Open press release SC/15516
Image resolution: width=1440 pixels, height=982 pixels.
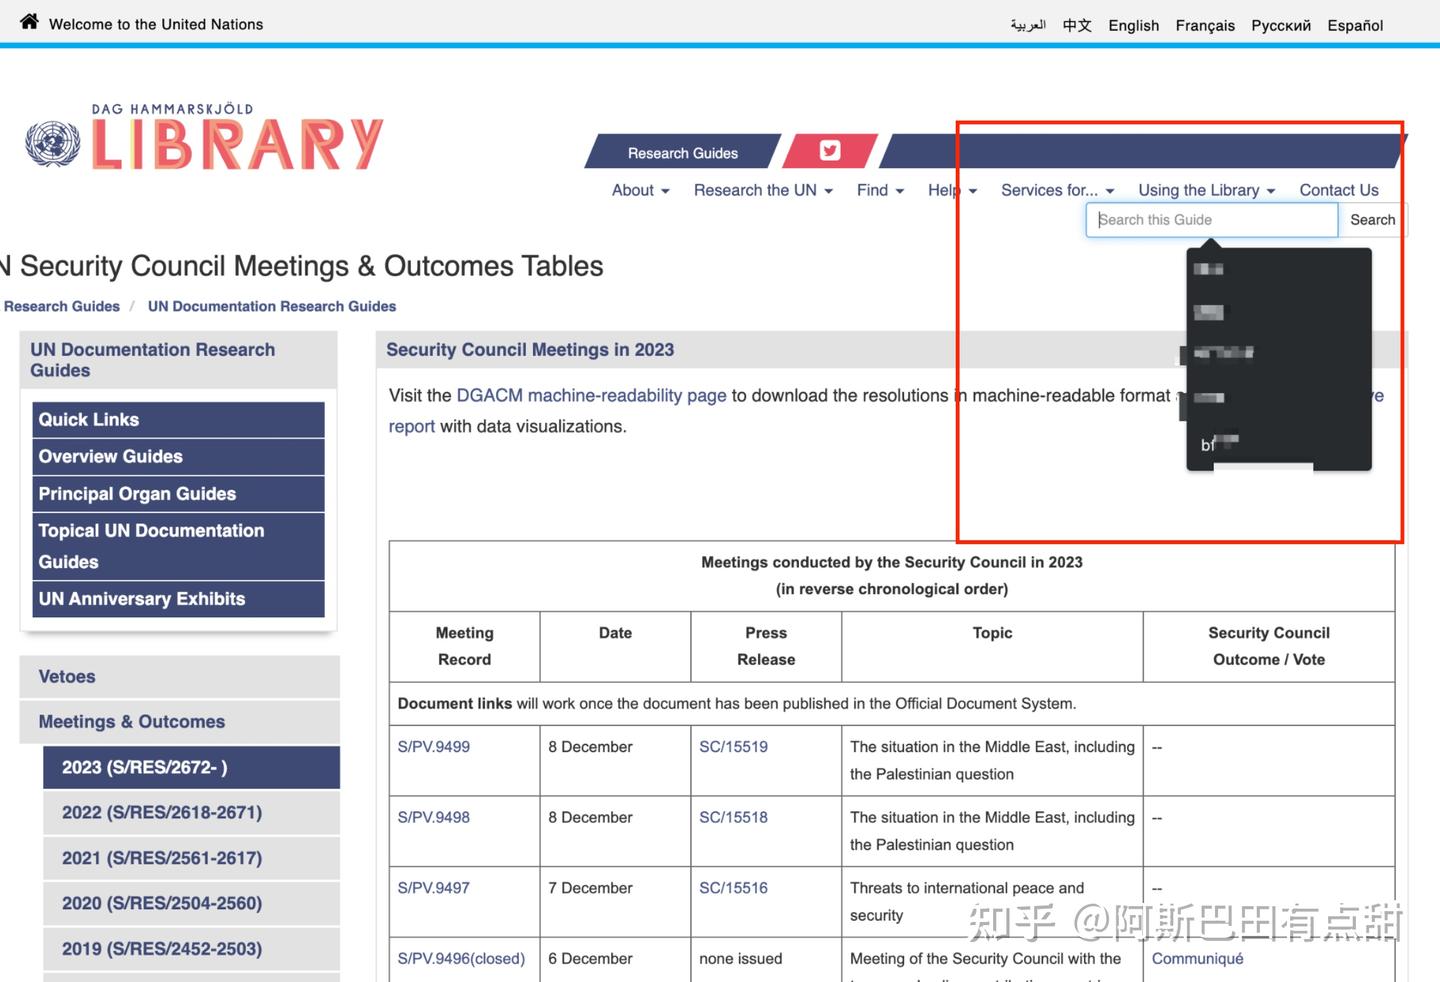pos(734,888)
